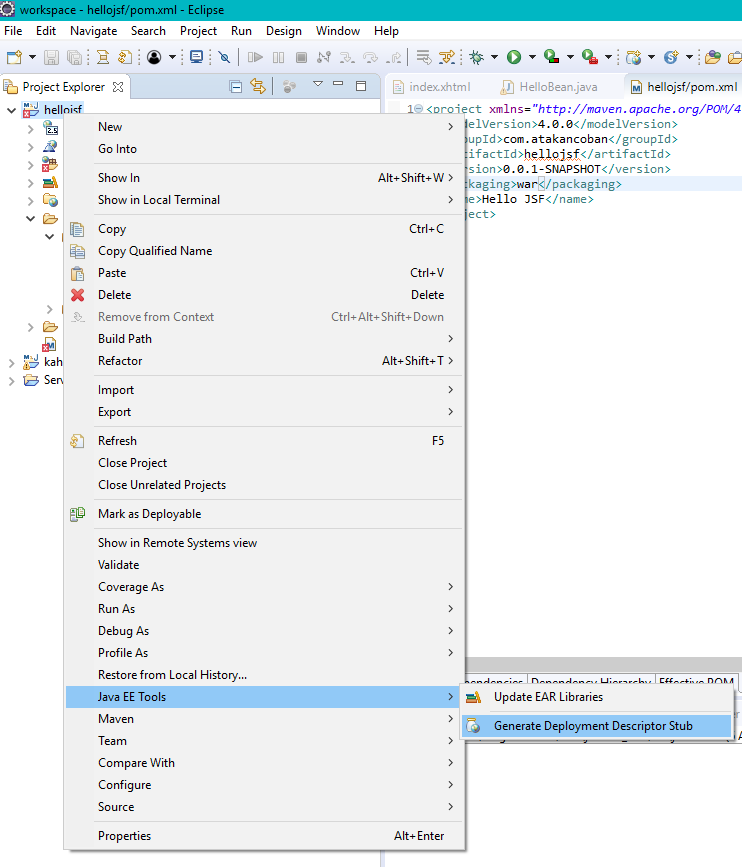Click the Save All toolbar icon
Screen dimensions: 742x867
coord(74,57)
